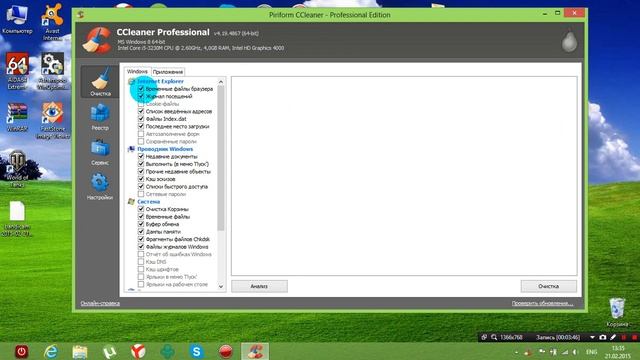Open the Онлайн-справка link
The width and height of the screenshot is (640, 360).
pyautogui.click(x=100, y=303)
